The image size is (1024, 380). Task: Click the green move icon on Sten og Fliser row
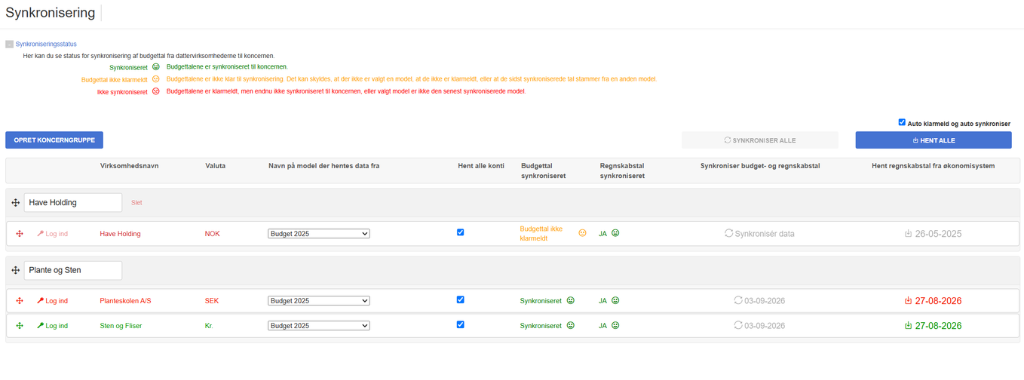[19, 326]
